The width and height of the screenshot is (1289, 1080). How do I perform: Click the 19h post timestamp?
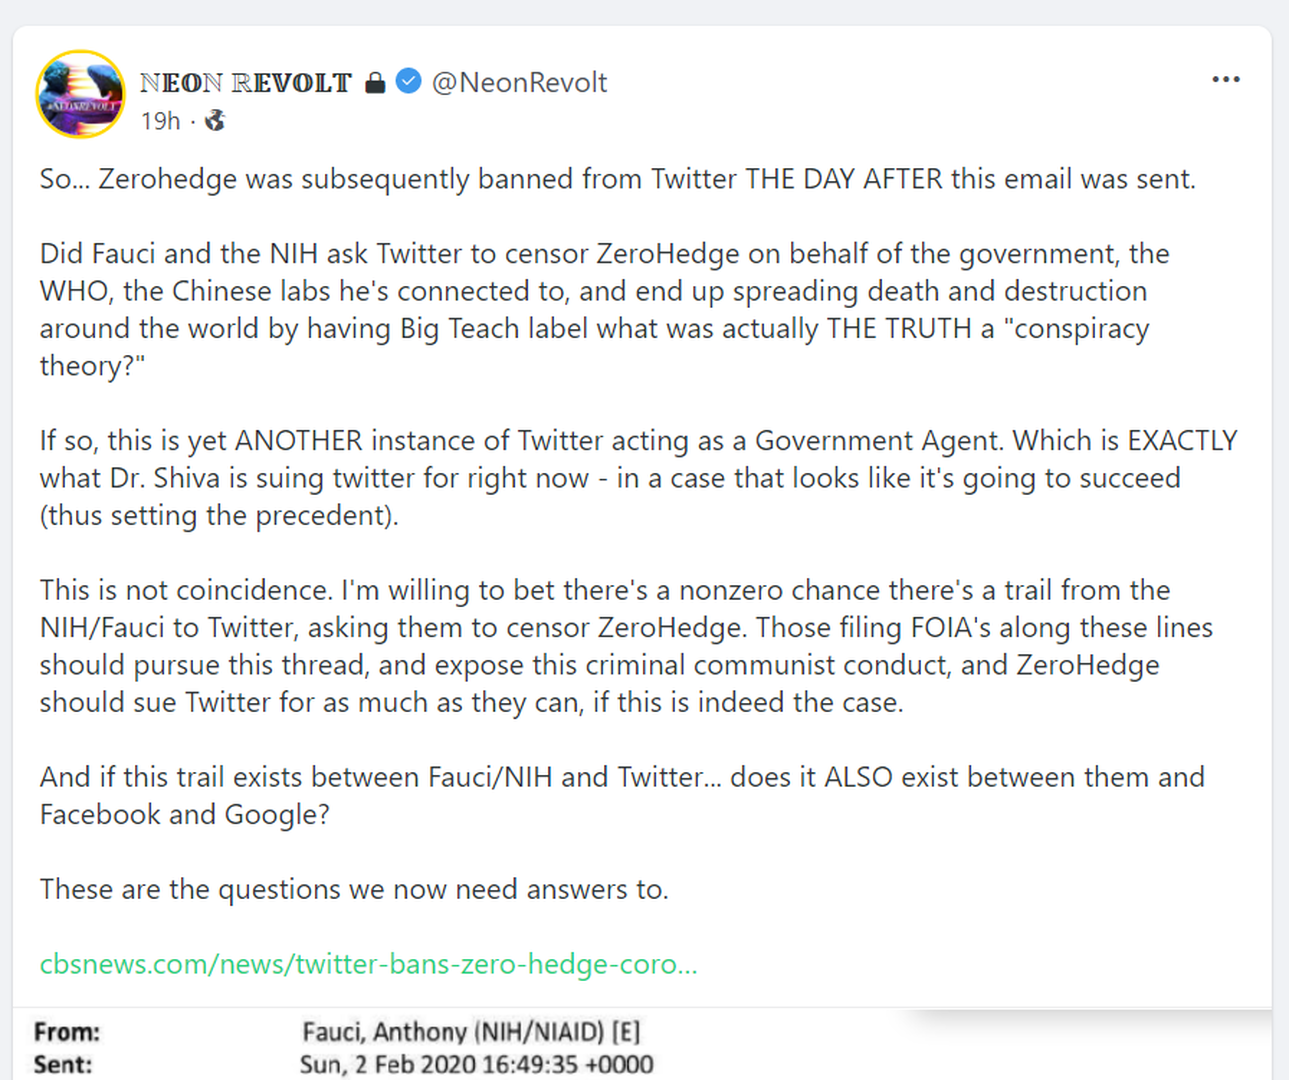click(160, 121)
